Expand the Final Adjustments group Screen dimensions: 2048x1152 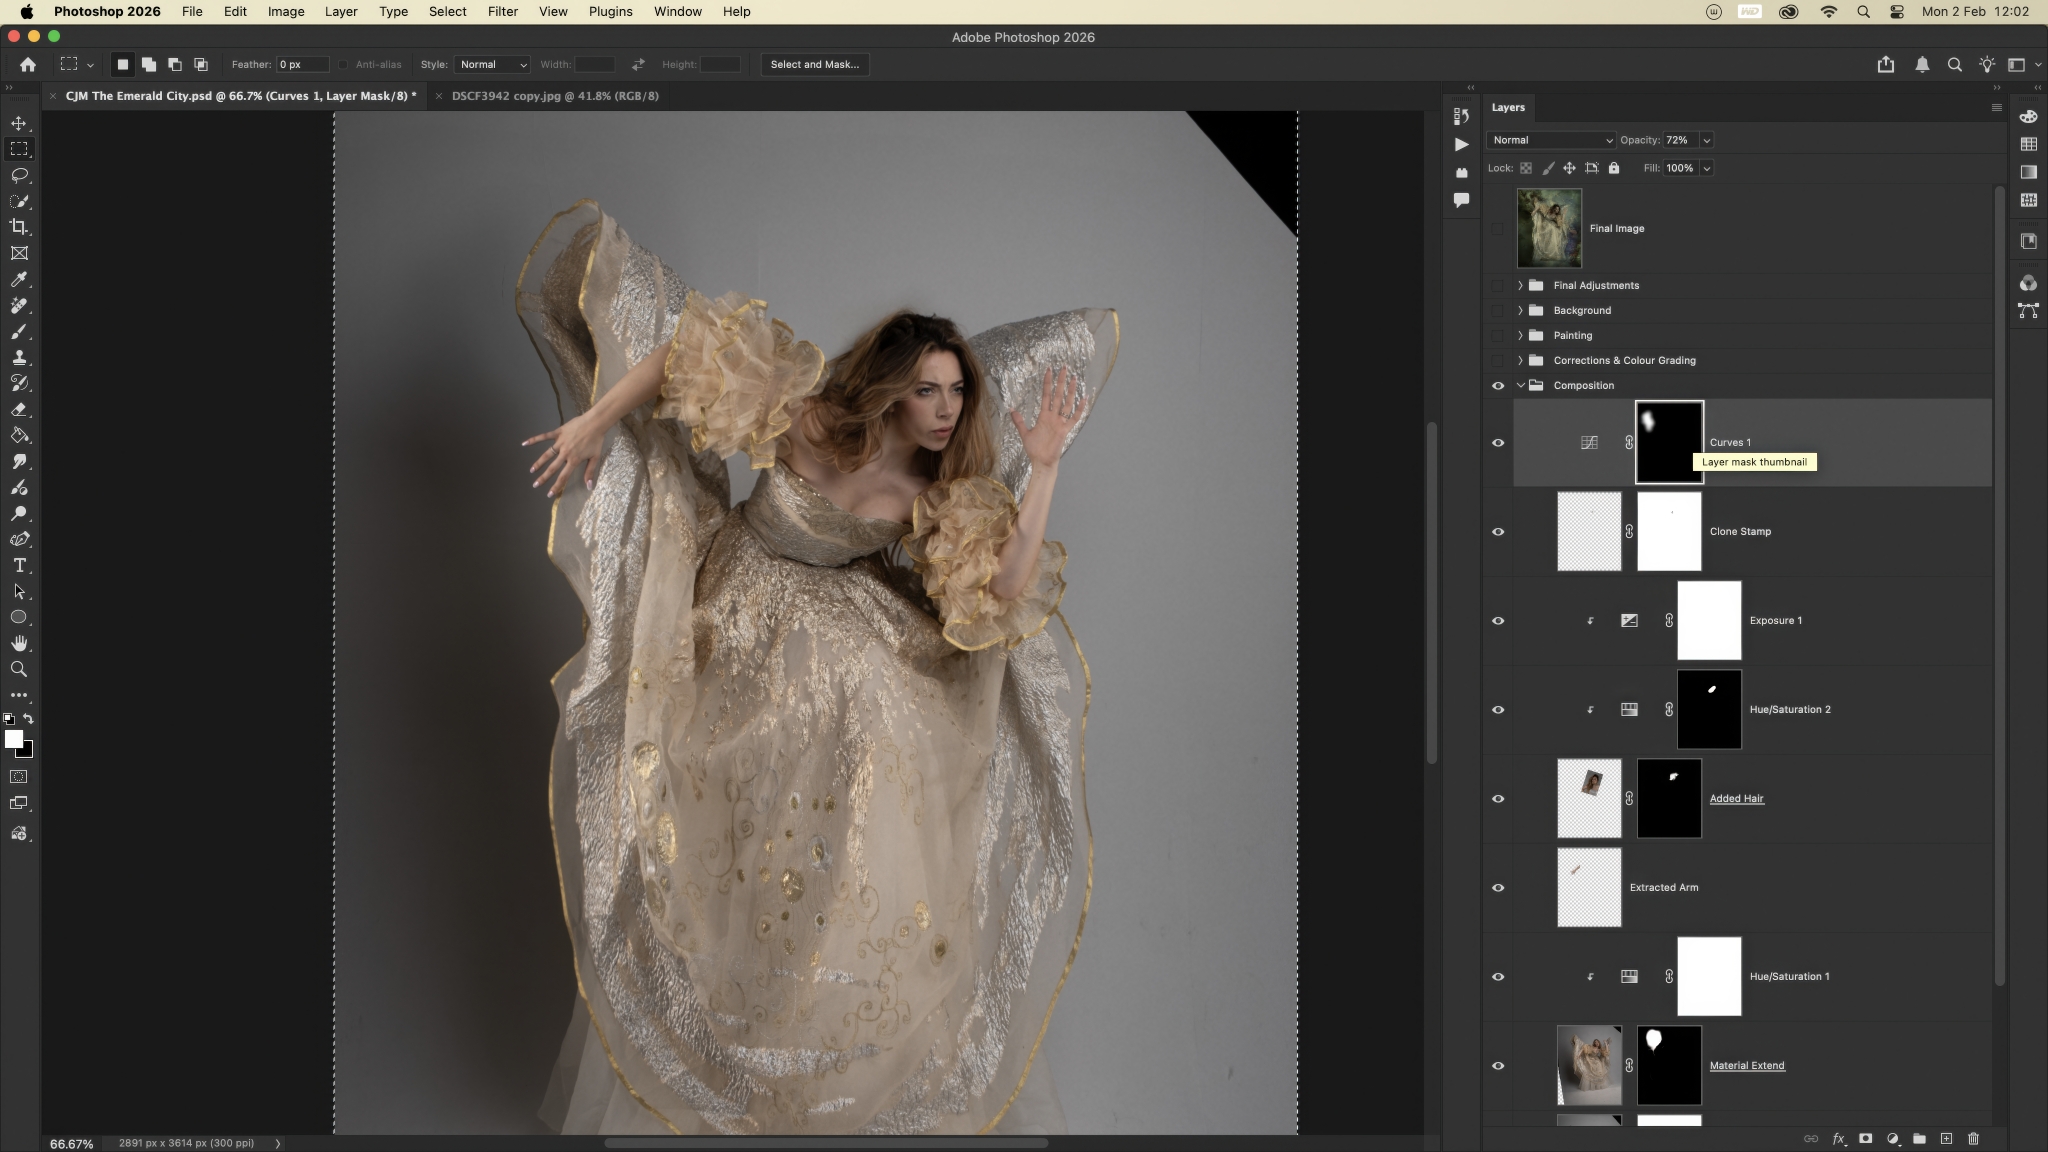pyautogui.click(x=1520, y=285)
